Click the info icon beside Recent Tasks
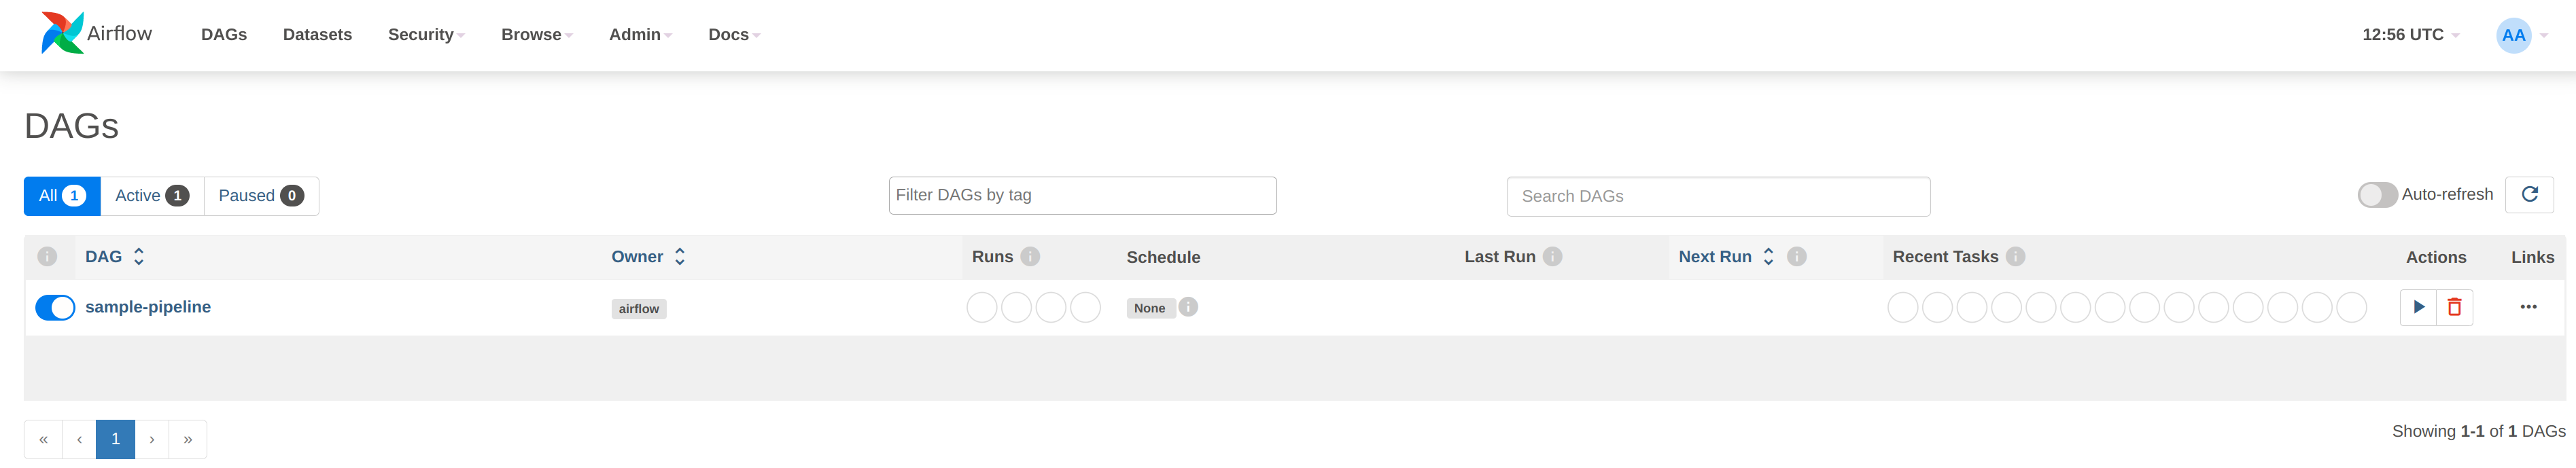2576x468 pixels. [x=2015, y=257]
